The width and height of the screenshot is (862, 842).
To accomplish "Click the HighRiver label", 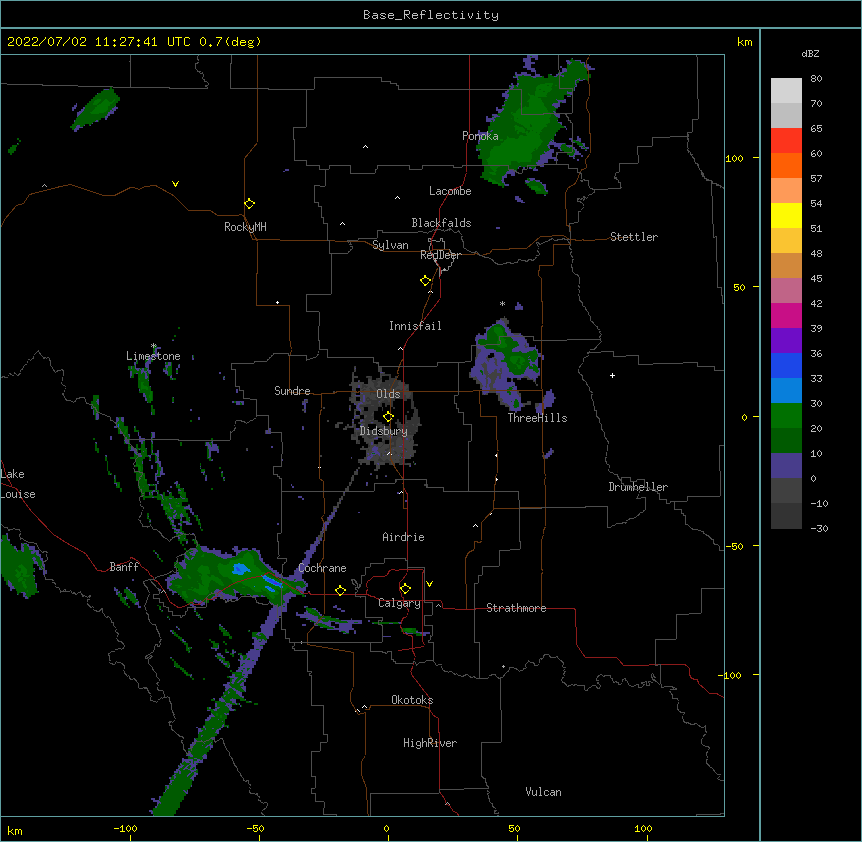I will (x=430, y=743).
